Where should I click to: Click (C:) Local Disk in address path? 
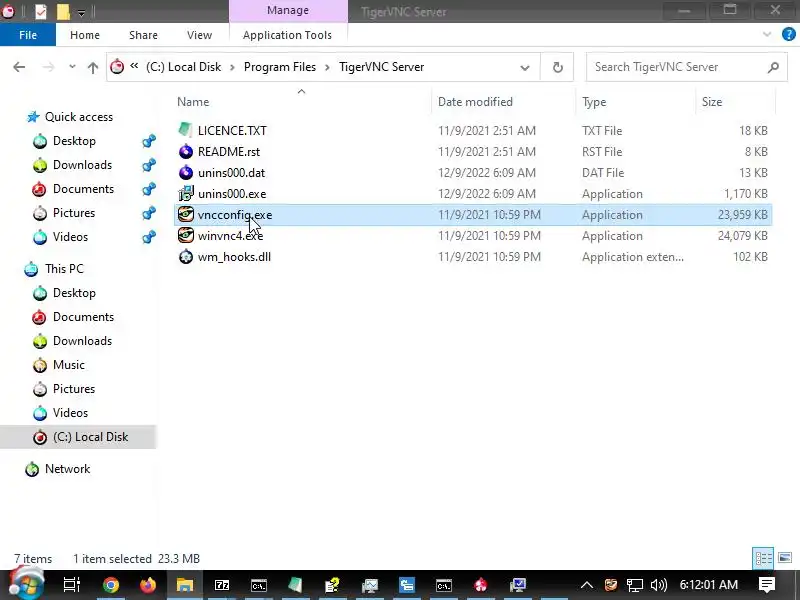(184, 67)
